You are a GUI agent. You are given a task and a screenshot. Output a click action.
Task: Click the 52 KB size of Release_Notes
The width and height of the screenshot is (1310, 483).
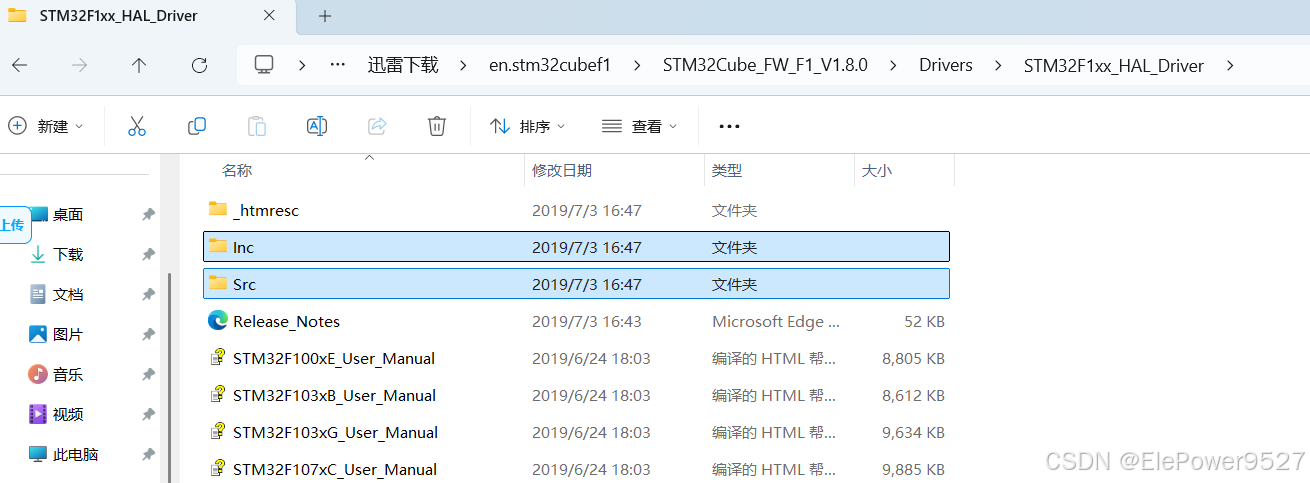922,321
